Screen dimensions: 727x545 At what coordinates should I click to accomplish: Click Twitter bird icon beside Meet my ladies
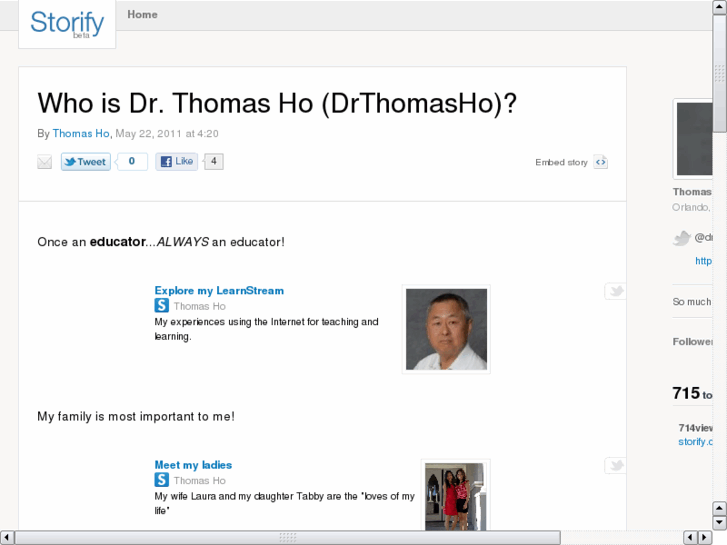[x=615, y=465]
